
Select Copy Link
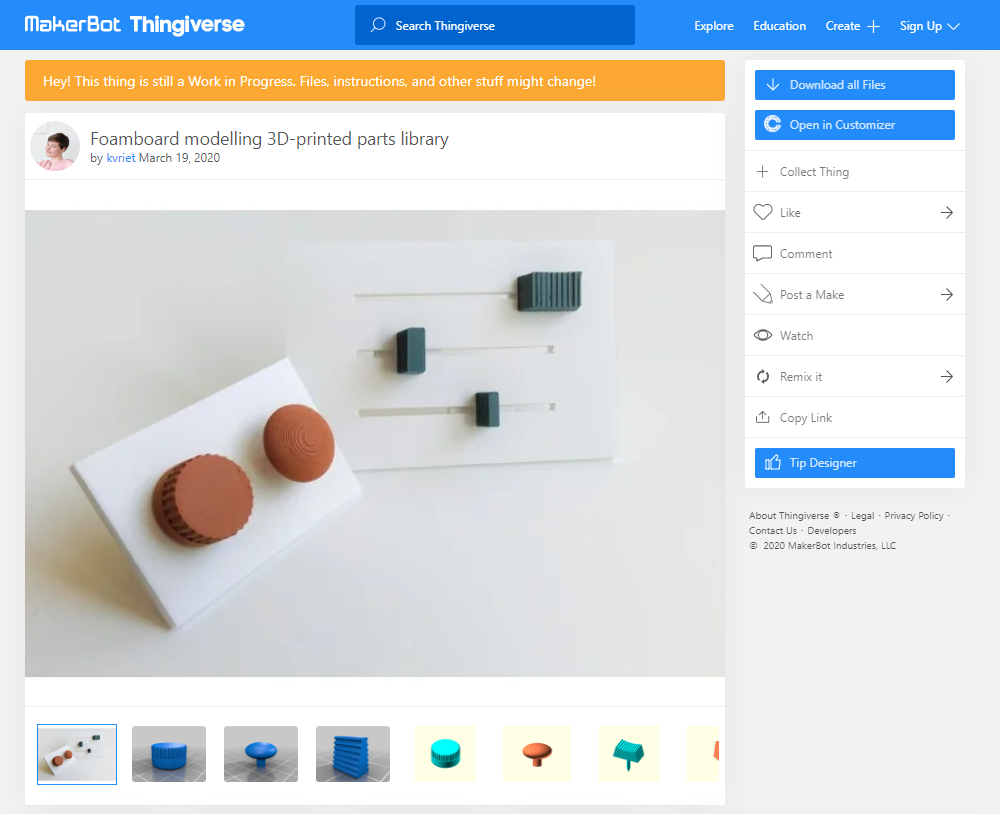point(855,418)
